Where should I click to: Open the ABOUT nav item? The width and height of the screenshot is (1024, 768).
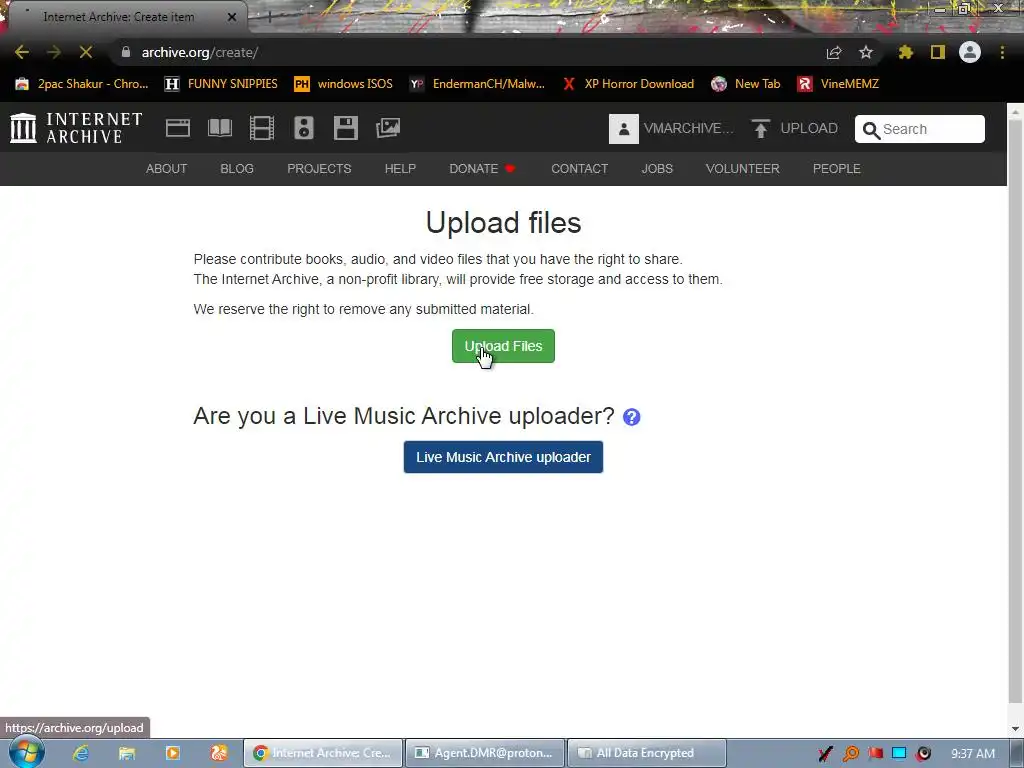167,168
